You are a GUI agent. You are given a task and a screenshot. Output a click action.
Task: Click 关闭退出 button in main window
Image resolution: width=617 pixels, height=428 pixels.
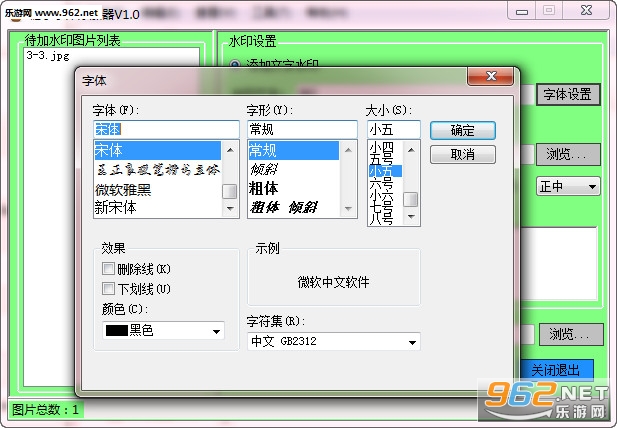tap(556, 370)
